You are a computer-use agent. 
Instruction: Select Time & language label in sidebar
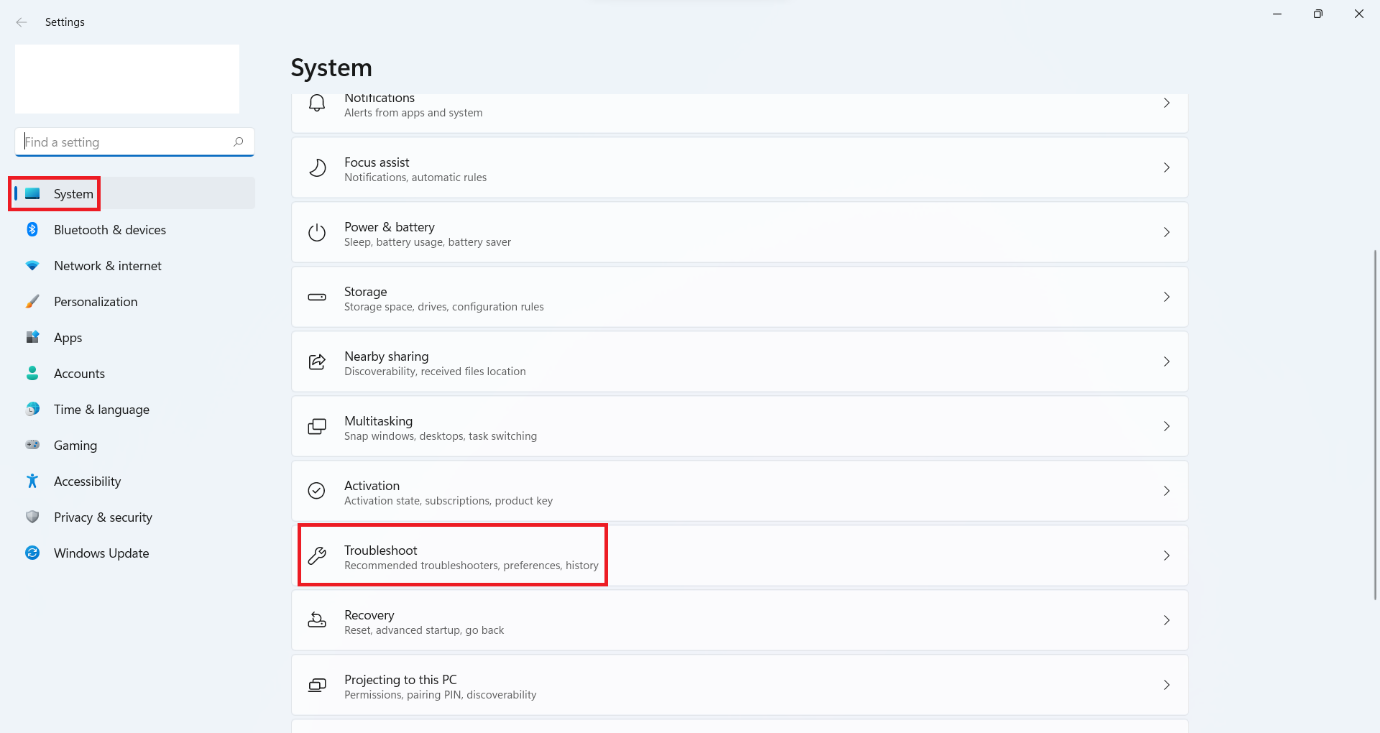pos(101,410)
